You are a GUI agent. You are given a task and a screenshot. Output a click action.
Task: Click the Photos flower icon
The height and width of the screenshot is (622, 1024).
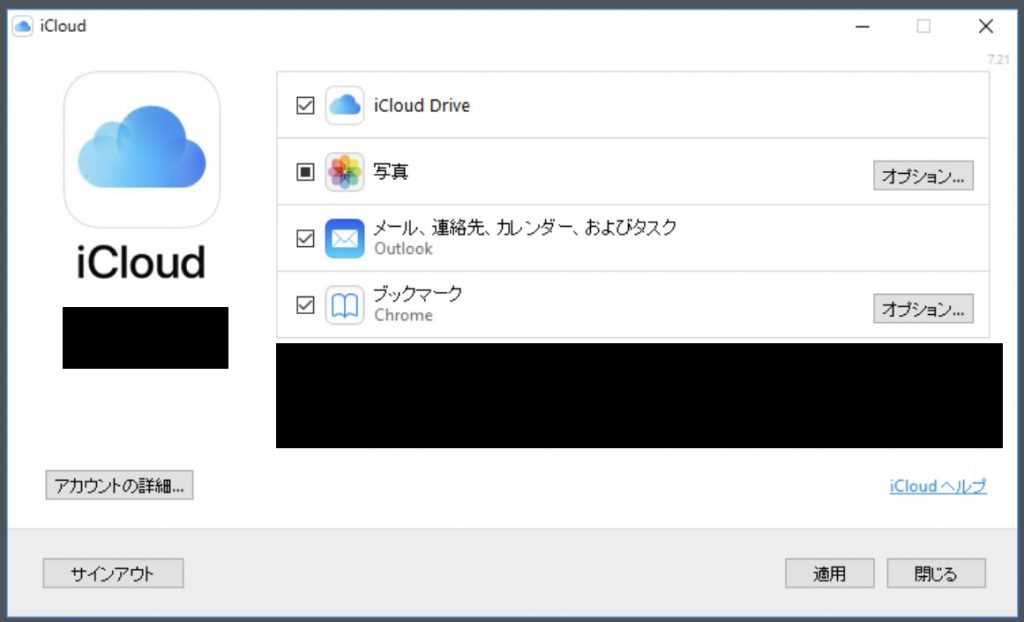click(x=345, y=172)
